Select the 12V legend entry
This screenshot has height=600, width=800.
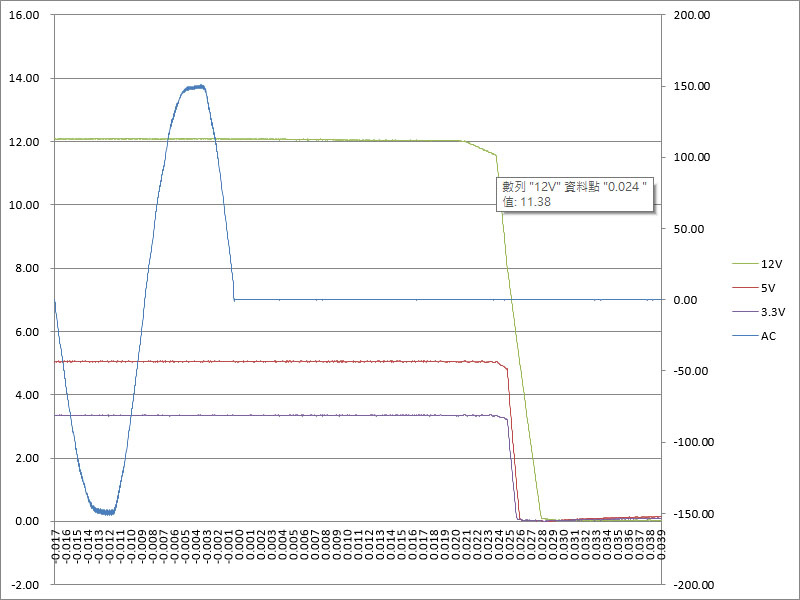click(x=757, y=264)
